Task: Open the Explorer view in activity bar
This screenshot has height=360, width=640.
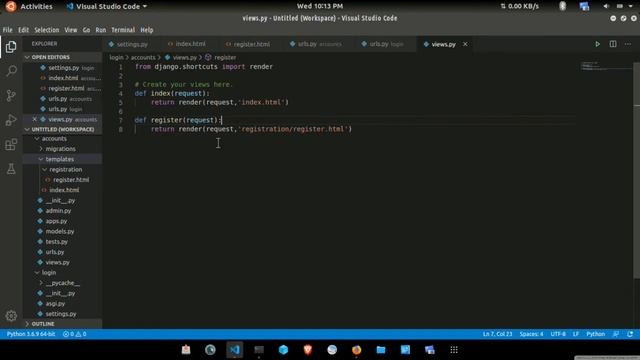Action: point(11,47)
